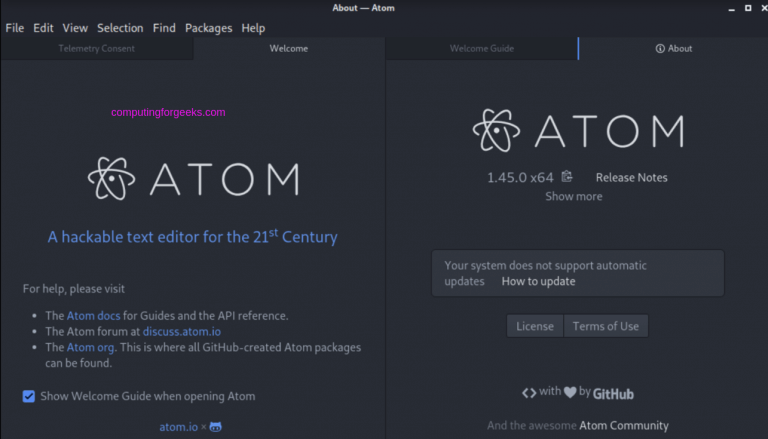Open the Release Notes
This screenshot has height=439, width=768.
pyautogui.click(x=631, y=177)
